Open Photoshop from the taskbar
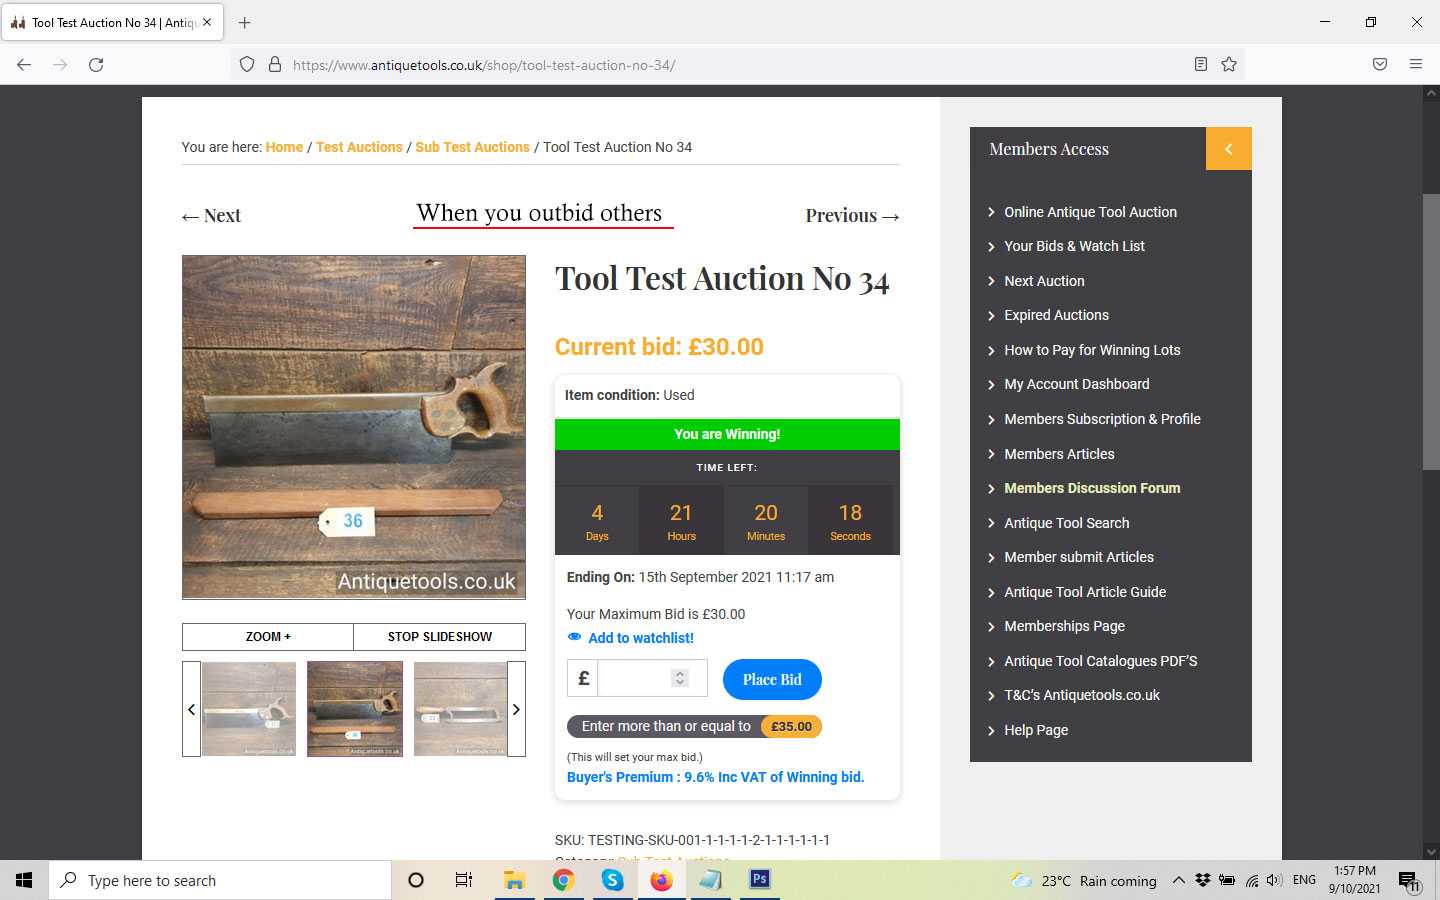This screenshot has height=900, width=1440. (x=760, y=879)
